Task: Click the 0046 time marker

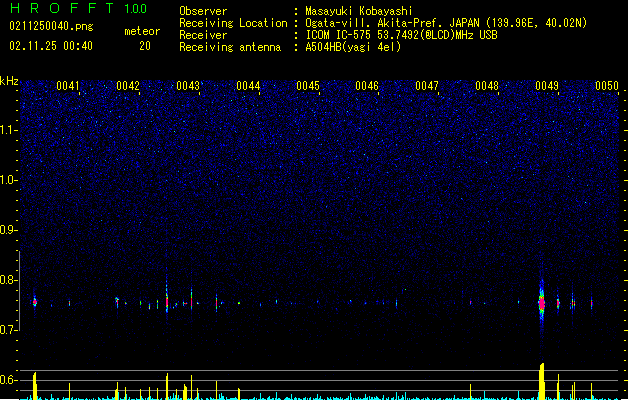Action: [x=367, y=86]
